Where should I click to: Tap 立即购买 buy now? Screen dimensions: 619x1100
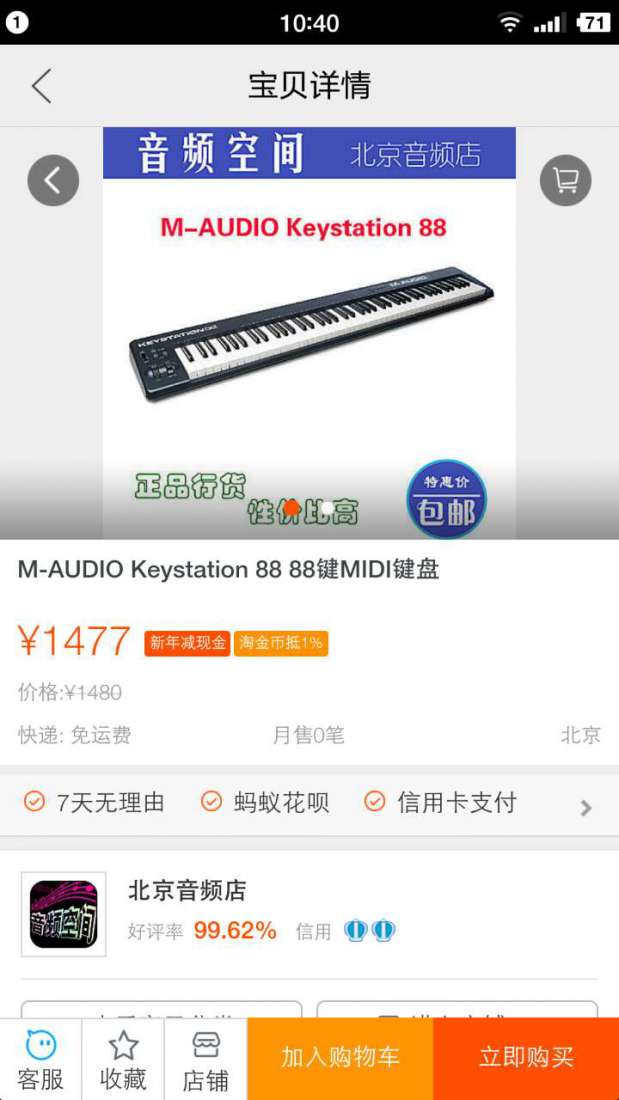526,1059
